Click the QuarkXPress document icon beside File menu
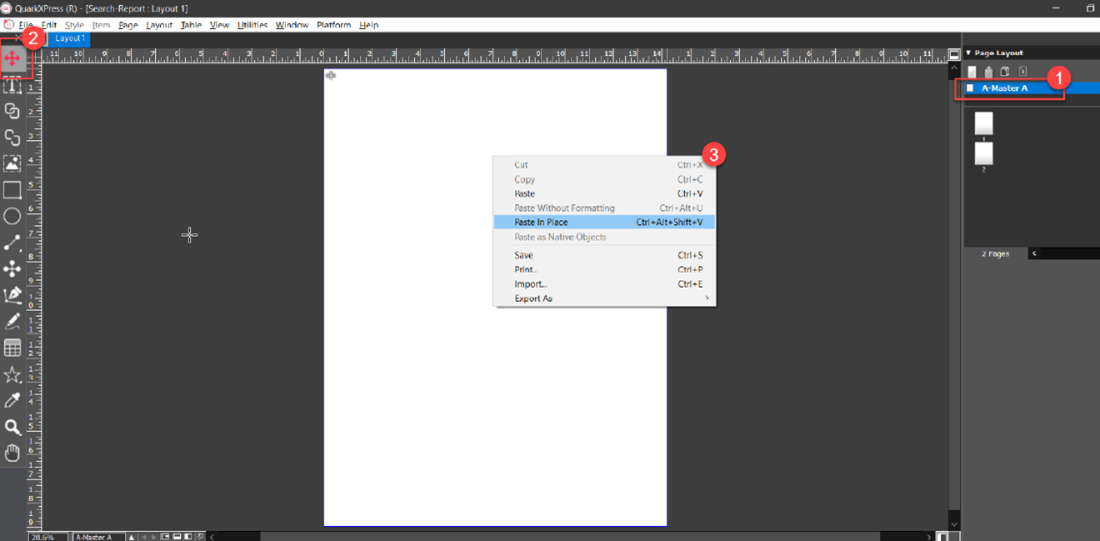1100x541 pixels. pos(9,25)
